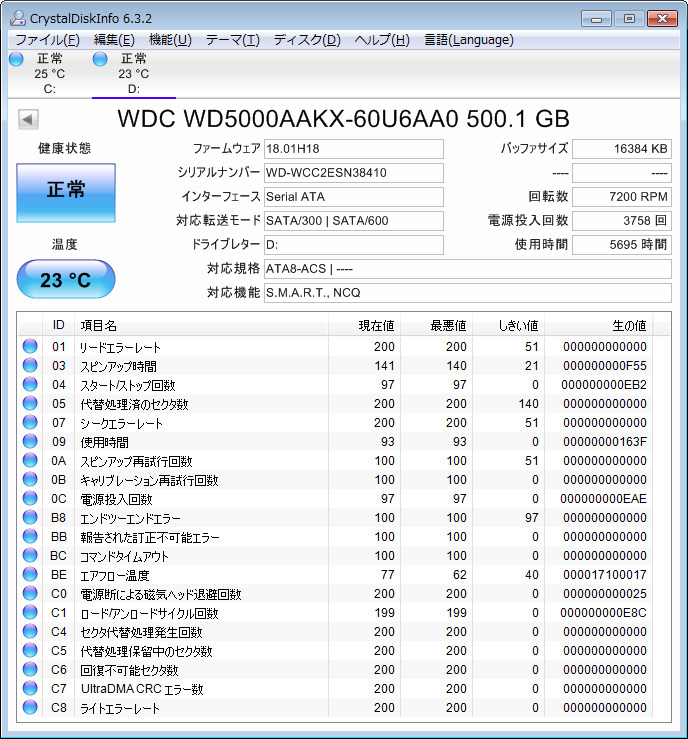The image size is (688, 739).
Task: Click the ファームウェア field 18.01H18
Action: [353, 149]
